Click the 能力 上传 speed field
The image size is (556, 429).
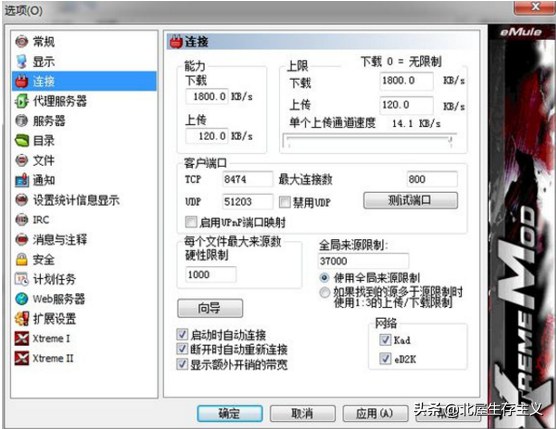point(206,136)
